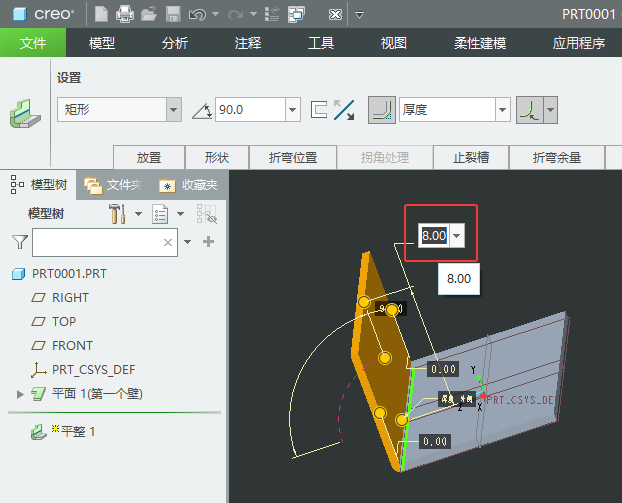The width and height of the screenshot is (622, 503).
Task: Select the 文件夹 navigator tab
Action: 113,185
